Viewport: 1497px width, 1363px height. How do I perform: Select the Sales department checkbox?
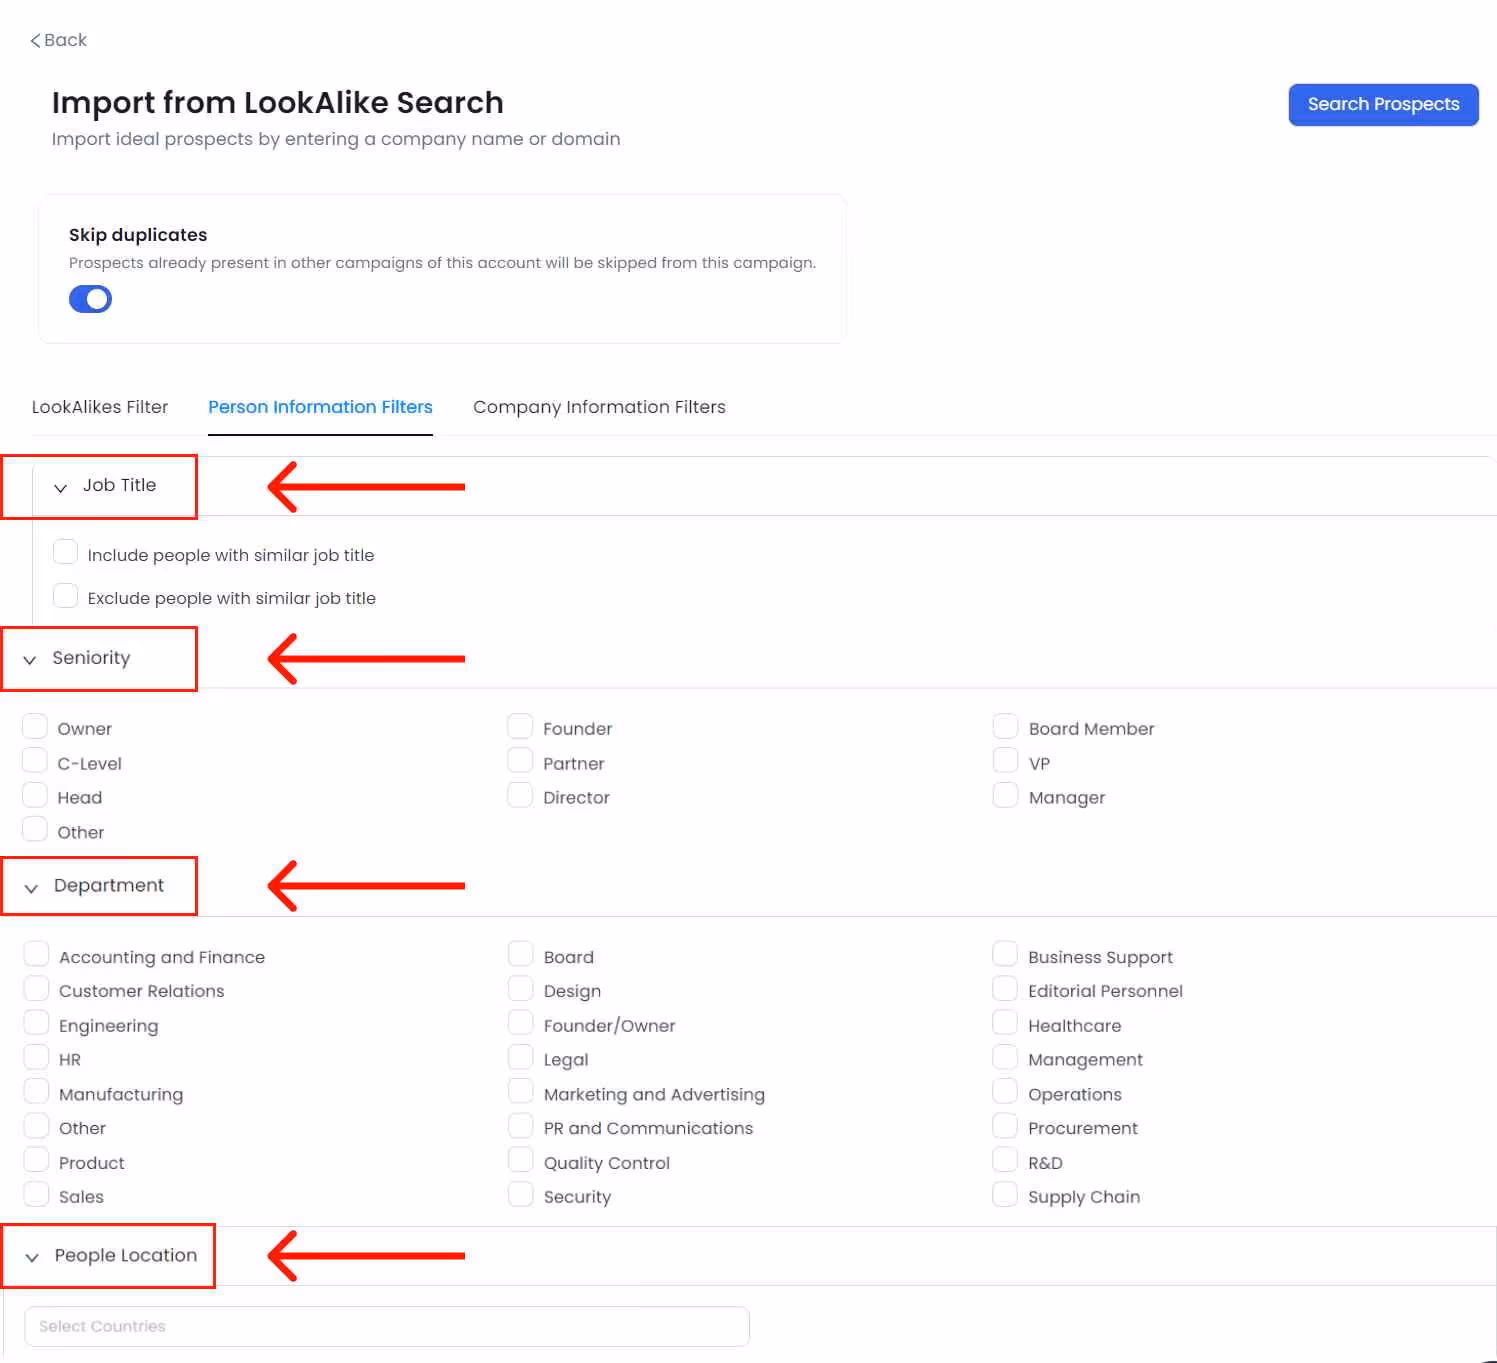(36, 1193)
